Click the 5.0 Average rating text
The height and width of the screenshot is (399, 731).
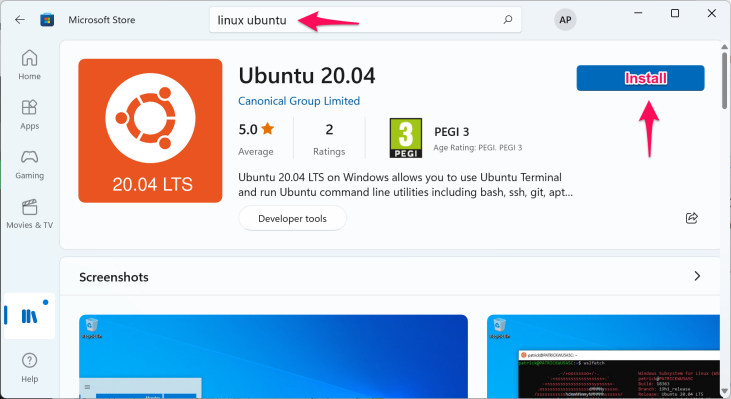click(x=256, y=139)
